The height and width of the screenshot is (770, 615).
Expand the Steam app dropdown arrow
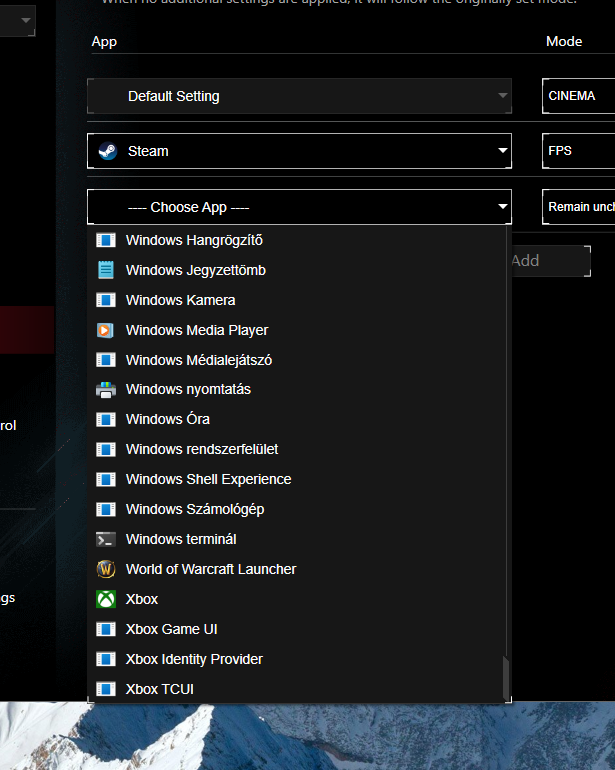502,152
